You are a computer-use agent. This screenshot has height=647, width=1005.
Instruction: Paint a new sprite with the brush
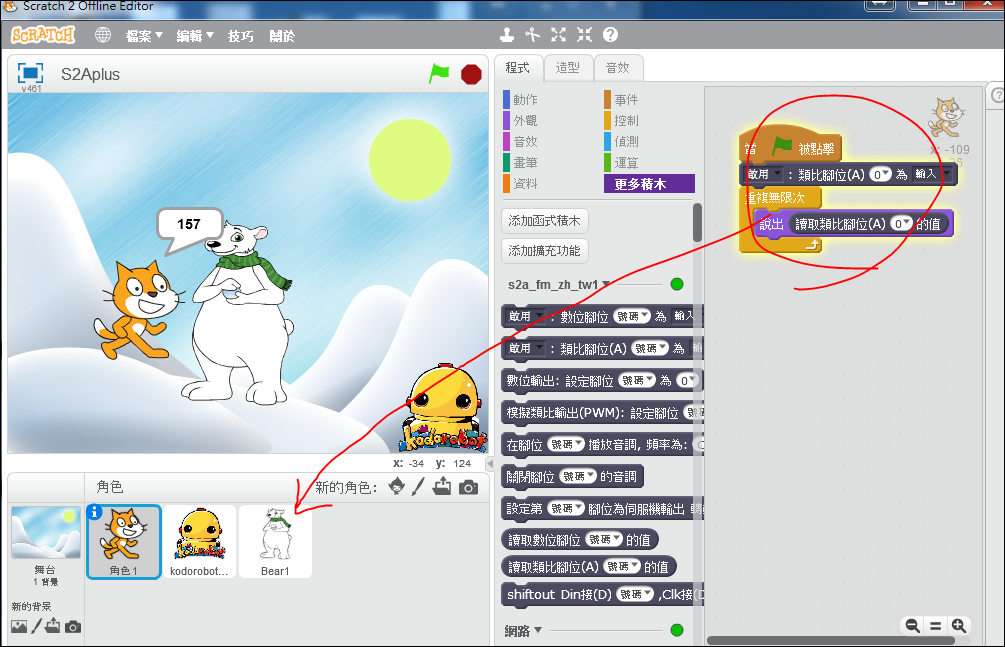(419, 487)
